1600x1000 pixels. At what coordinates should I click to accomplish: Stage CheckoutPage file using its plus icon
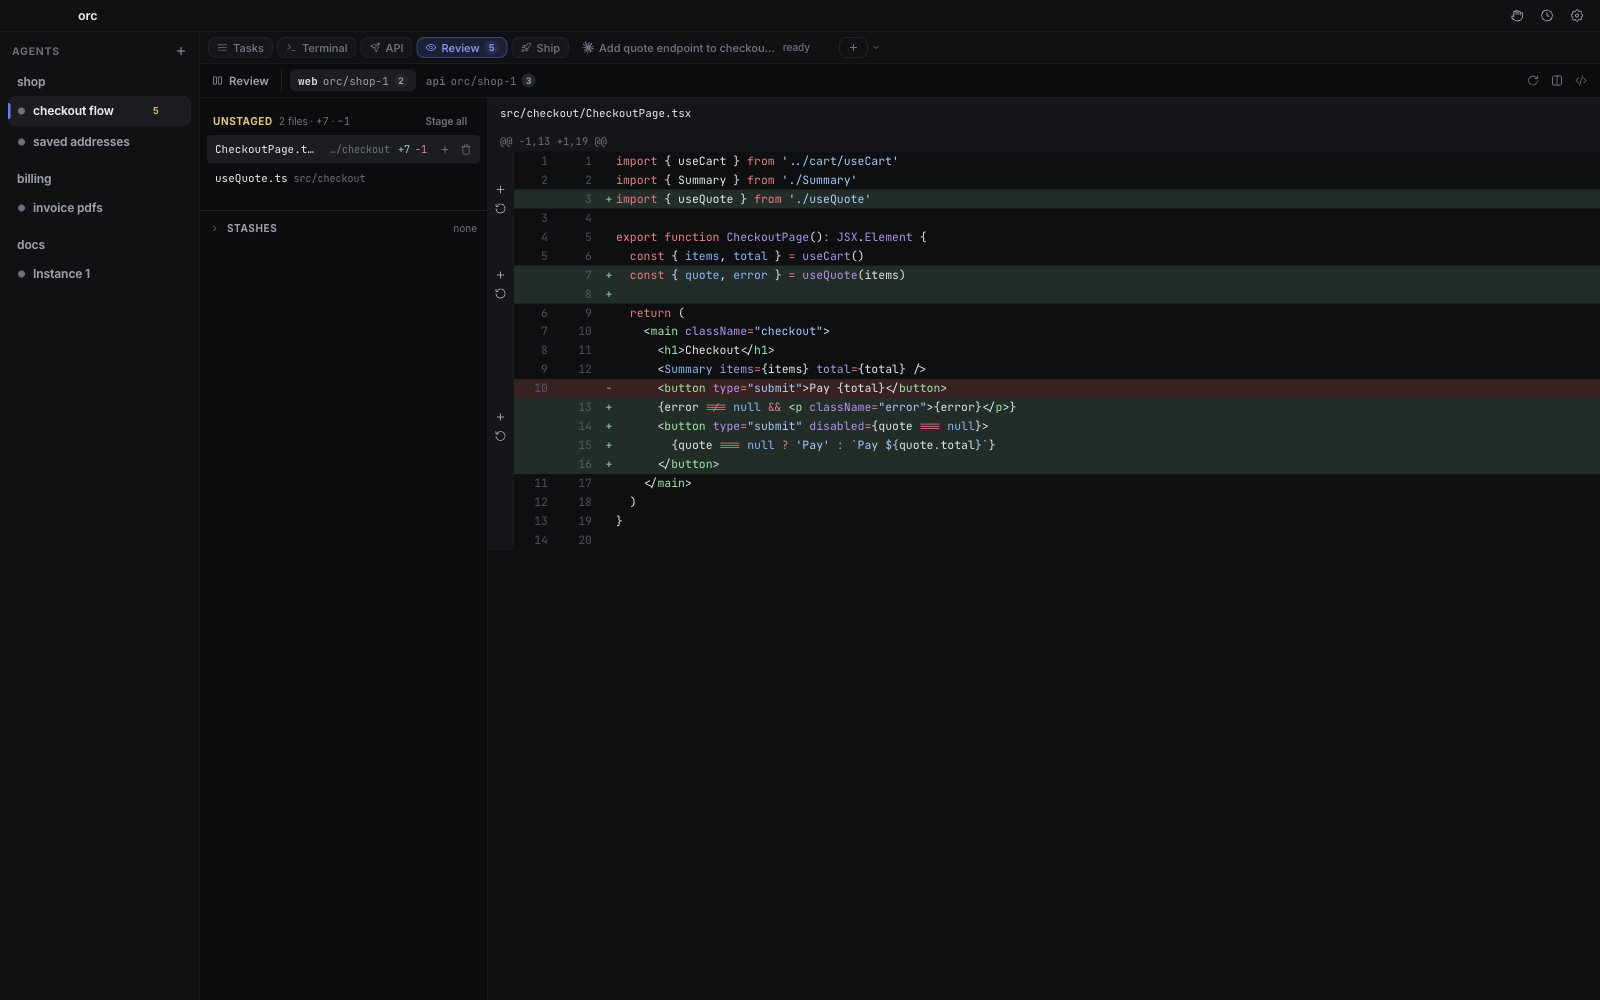point(445,150)
